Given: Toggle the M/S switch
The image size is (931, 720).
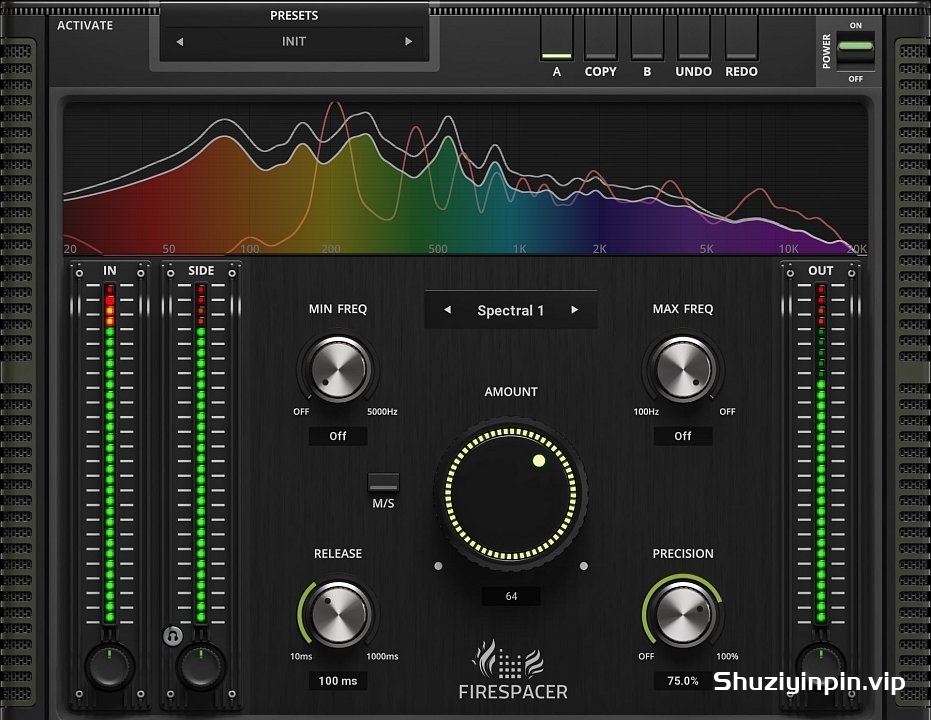Looking at the screenshot, I should click(383, 483).
